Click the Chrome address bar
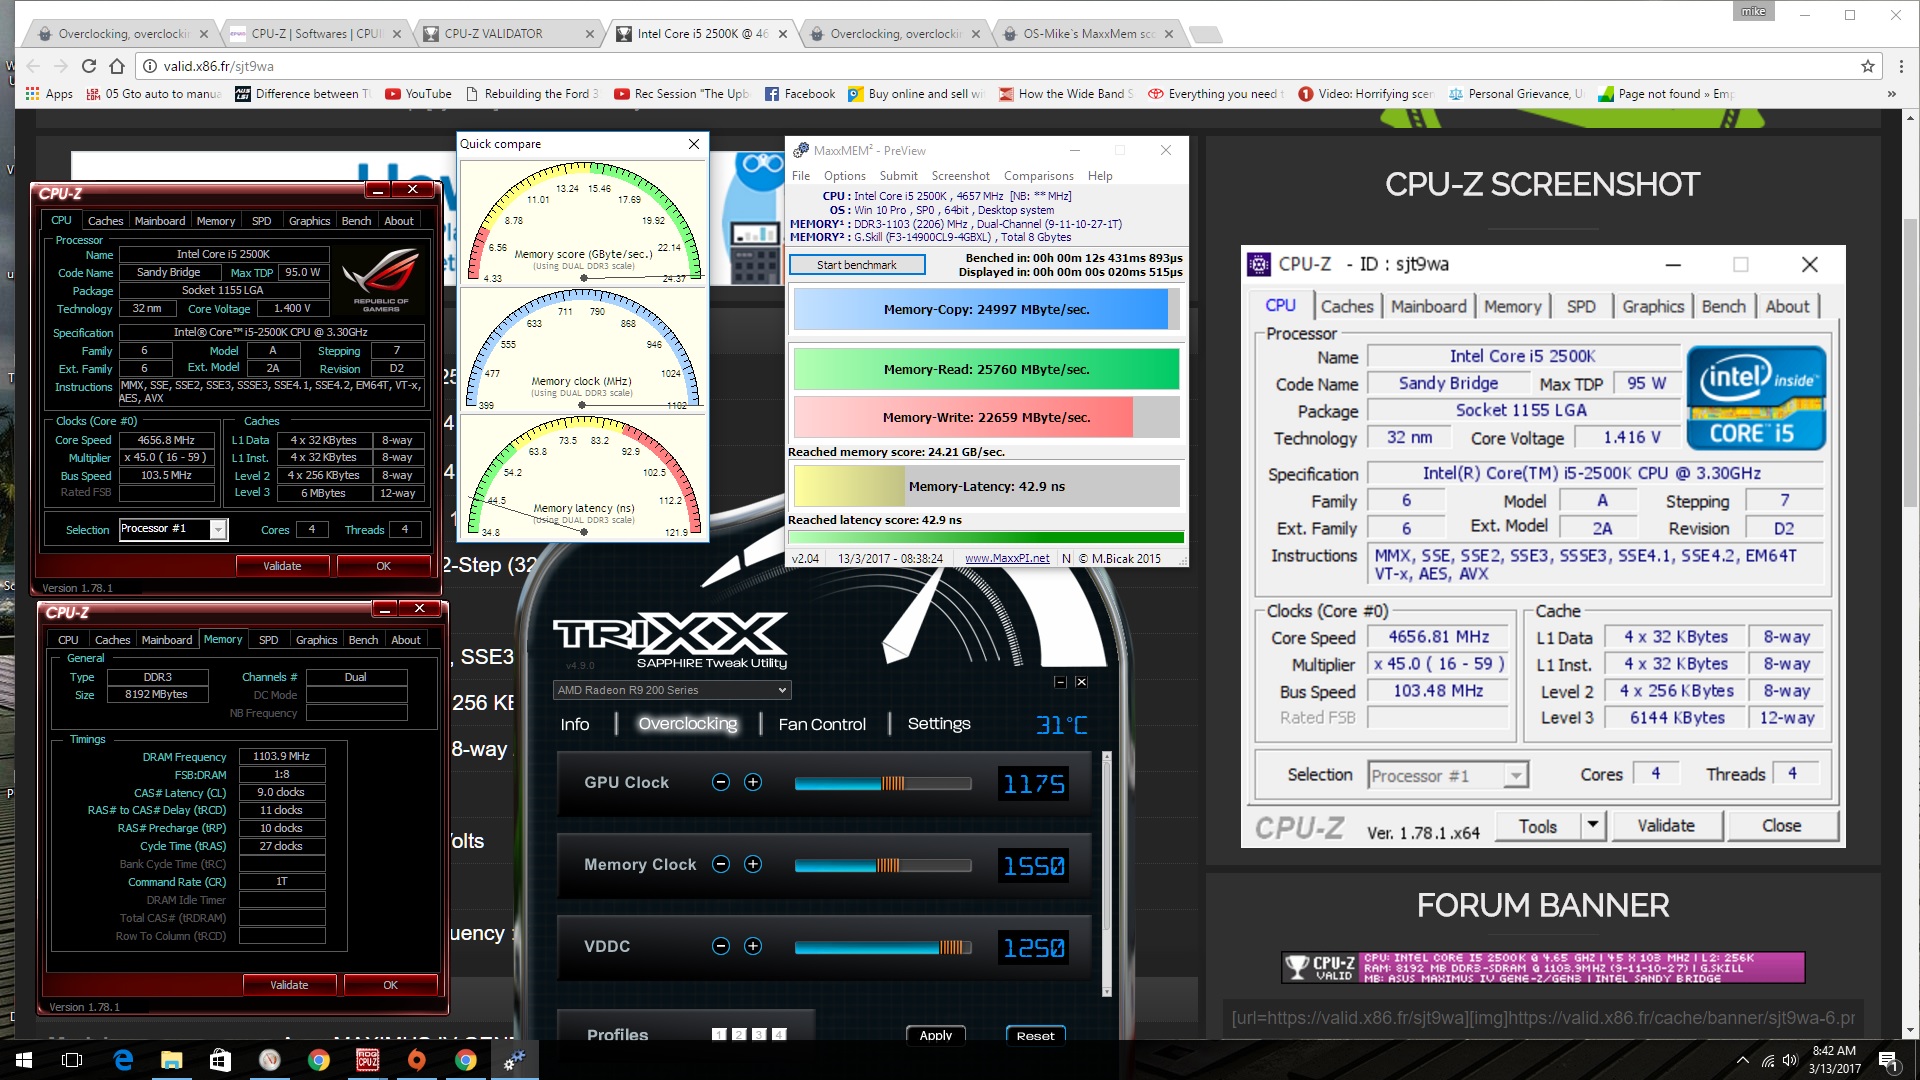Screen dimensions: 1920x1080 pyautogui.click(x=1000, y=66)
